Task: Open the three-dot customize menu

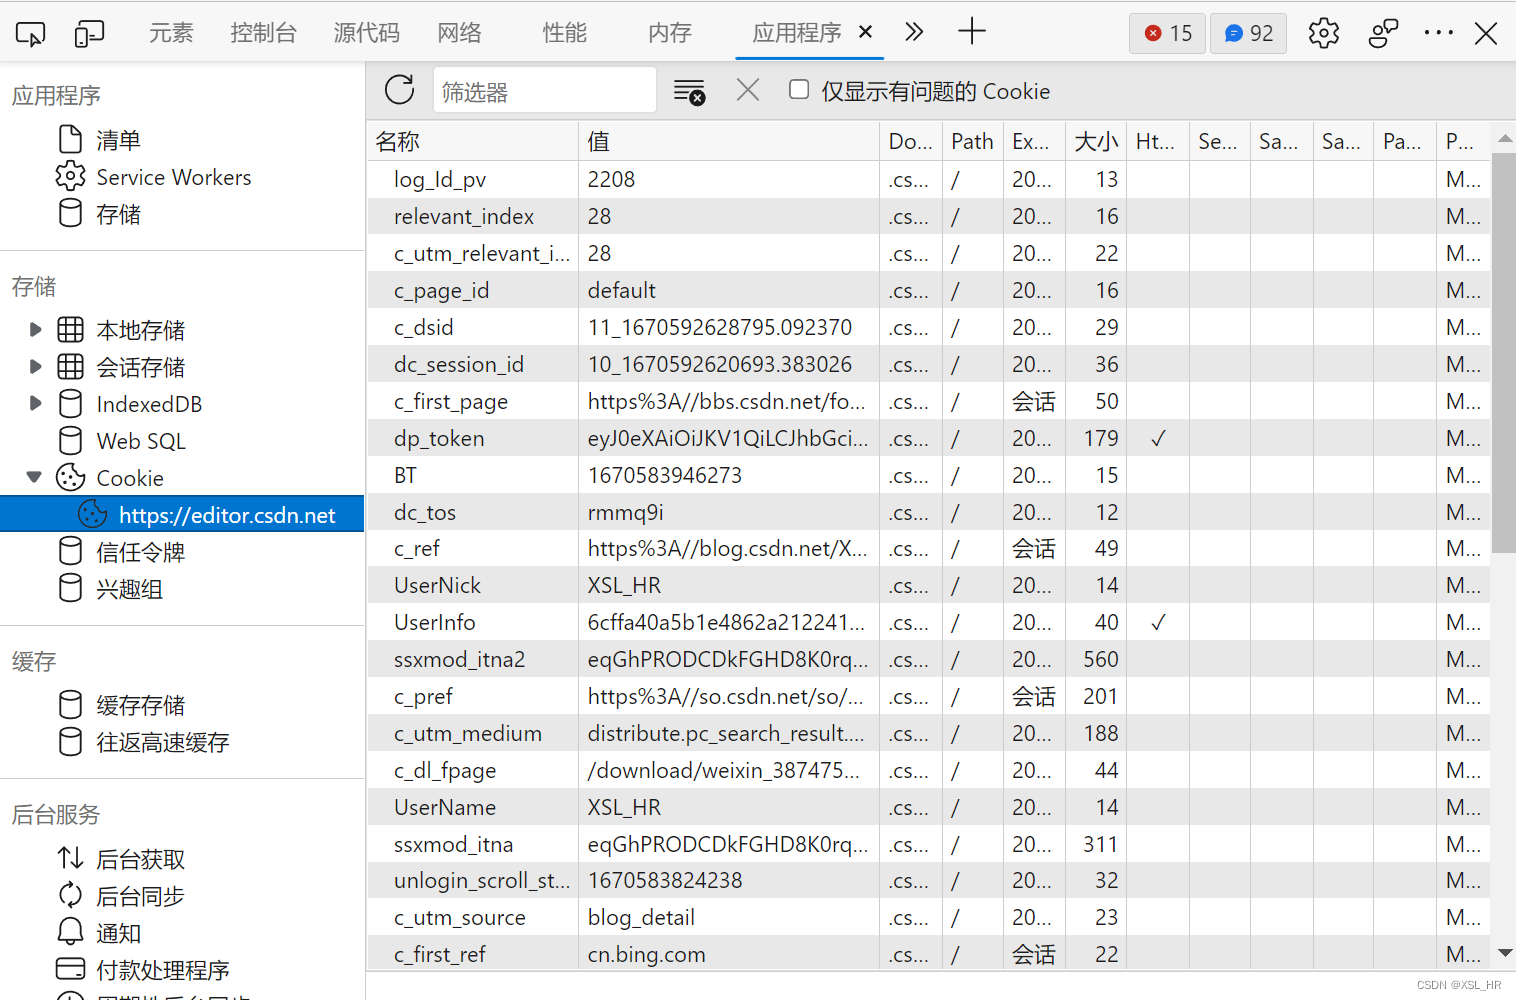Action: click(x=1438, y=33)
